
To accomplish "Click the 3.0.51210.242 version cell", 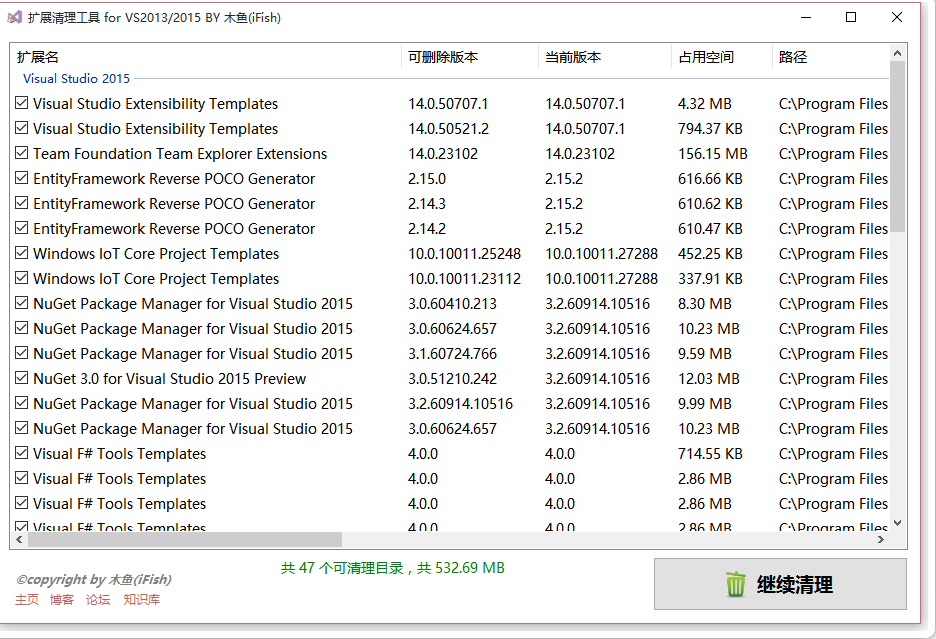I will [x=452, y=379].
